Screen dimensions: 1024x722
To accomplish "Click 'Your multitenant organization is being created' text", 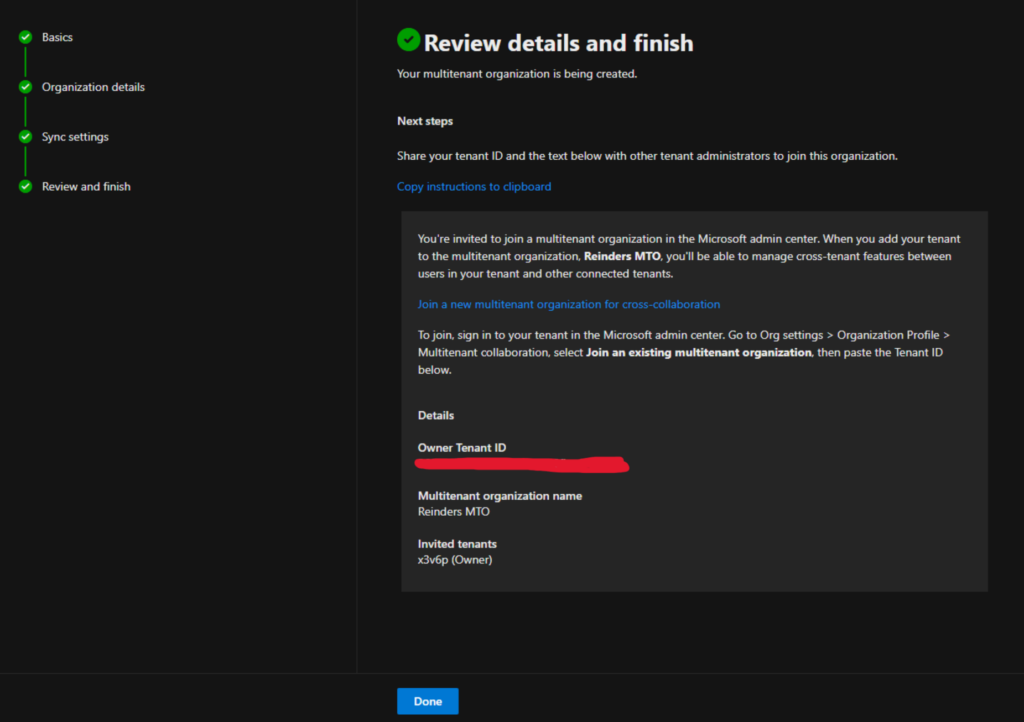I will tap(517, 74).
